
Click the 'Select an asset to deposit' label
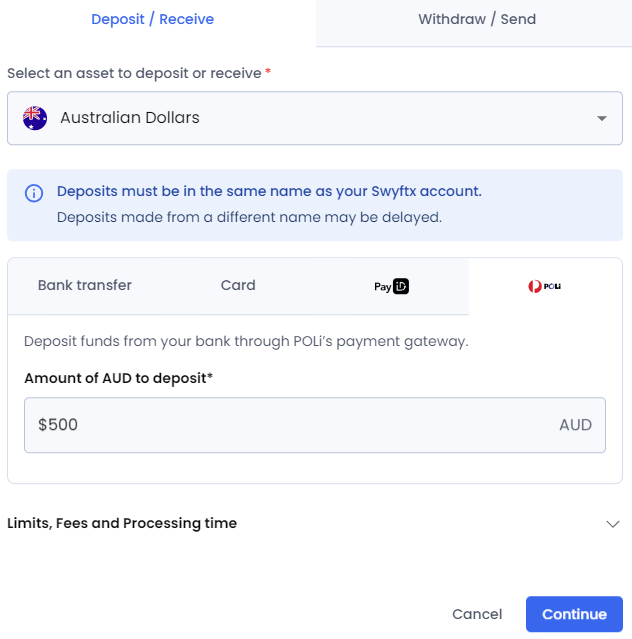point(135,73)
